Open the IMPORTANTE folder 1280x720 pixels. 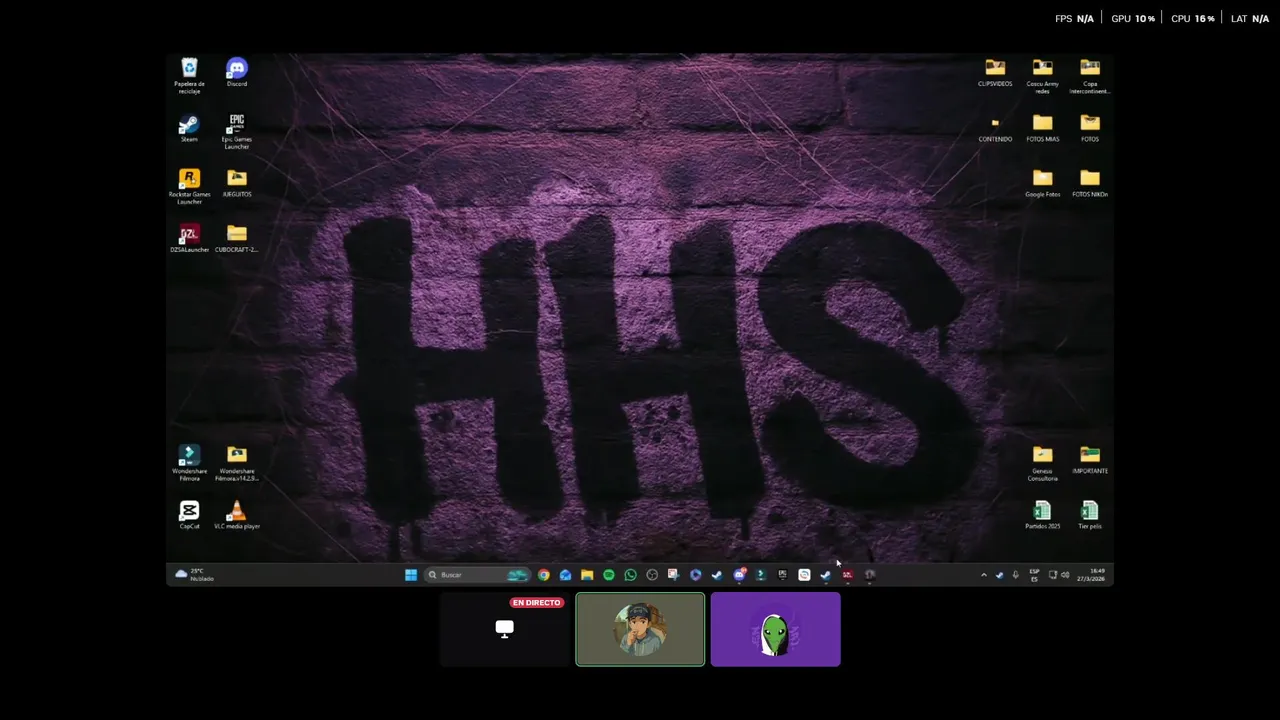coord(1090,460)
